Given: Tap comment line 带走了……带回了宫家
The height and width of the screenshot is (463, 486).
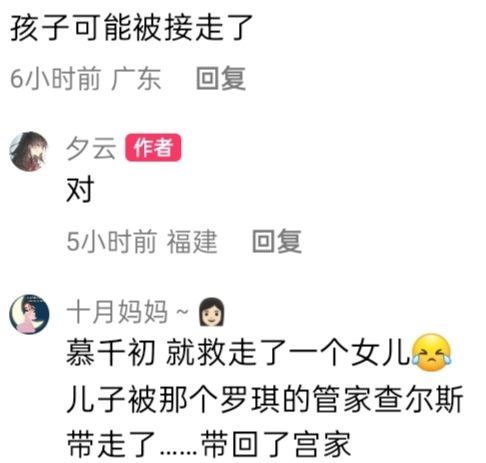Looking at the screenshot, I should pyautogui.click(x=209, y=444).
